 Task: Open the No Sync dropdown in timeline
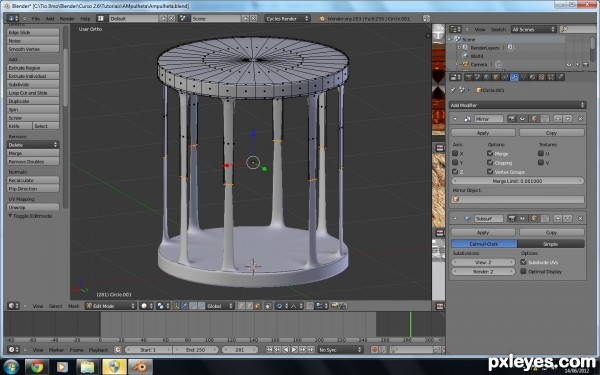(x=340, y=350)
